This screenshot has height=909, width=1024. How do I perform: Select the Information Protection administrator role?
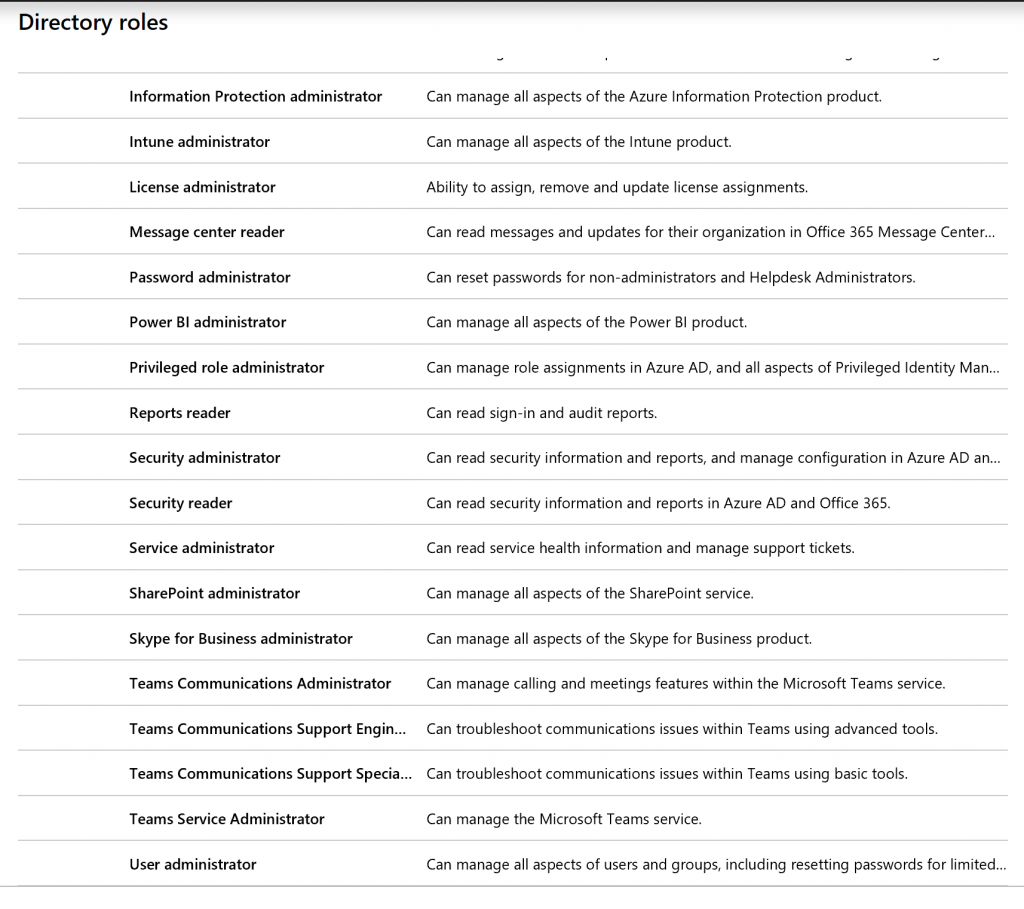tap(255, 96)
